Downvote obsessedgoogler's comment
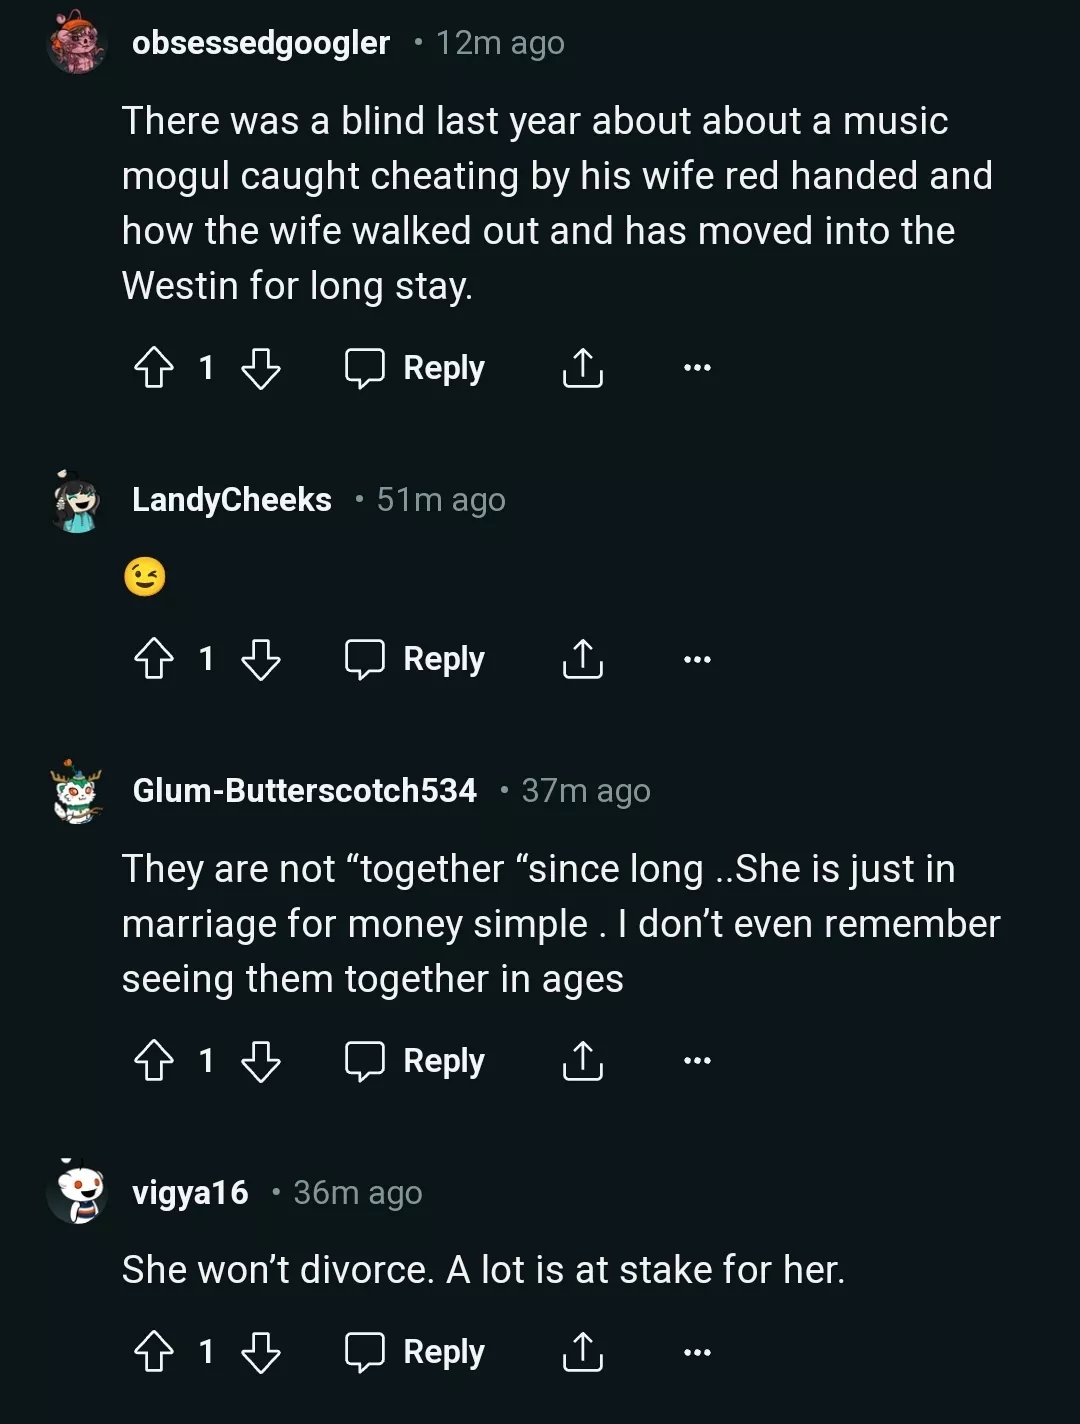This screenshot has height=1424, width=1080. click(261, 367)
